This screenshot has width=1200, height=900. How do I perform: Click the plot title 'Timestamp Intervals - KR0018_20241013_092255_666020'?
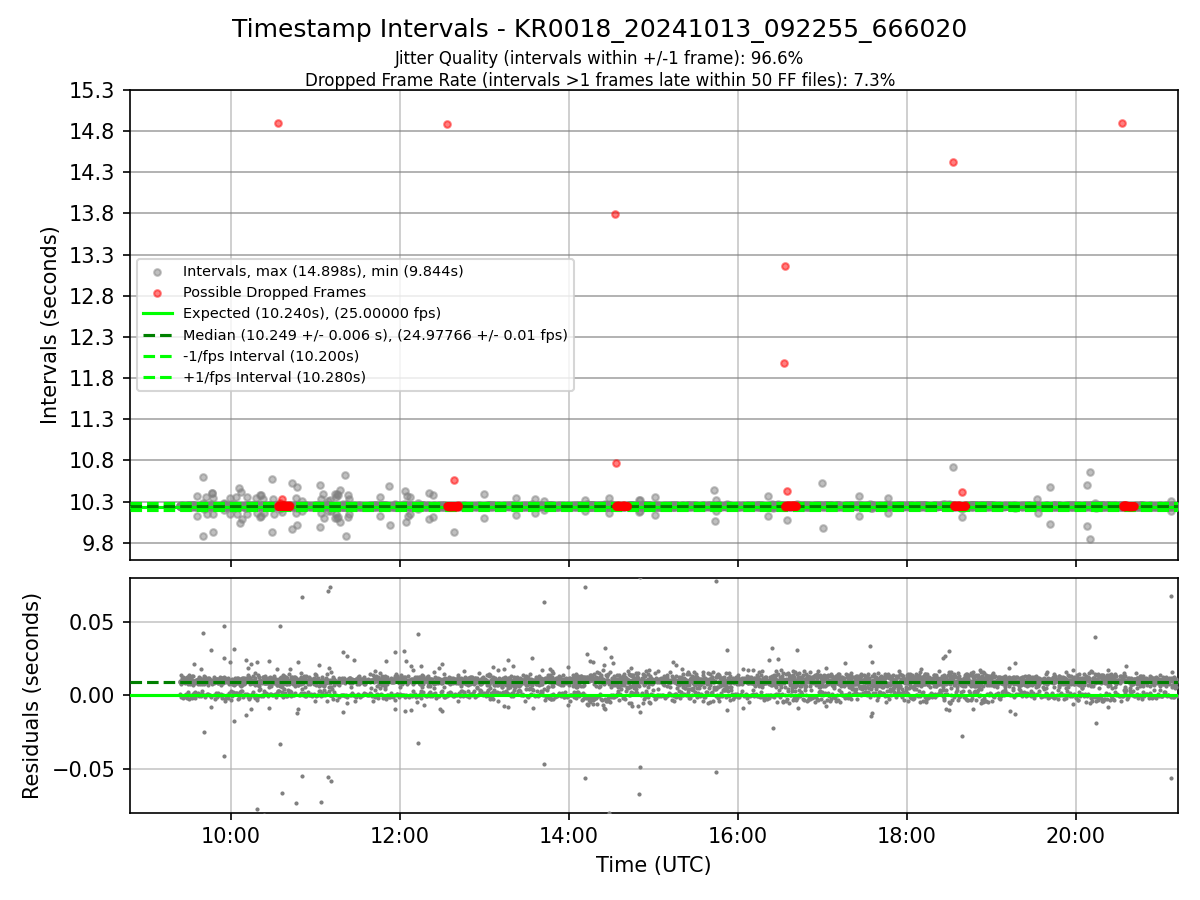[x=599, y=29]
